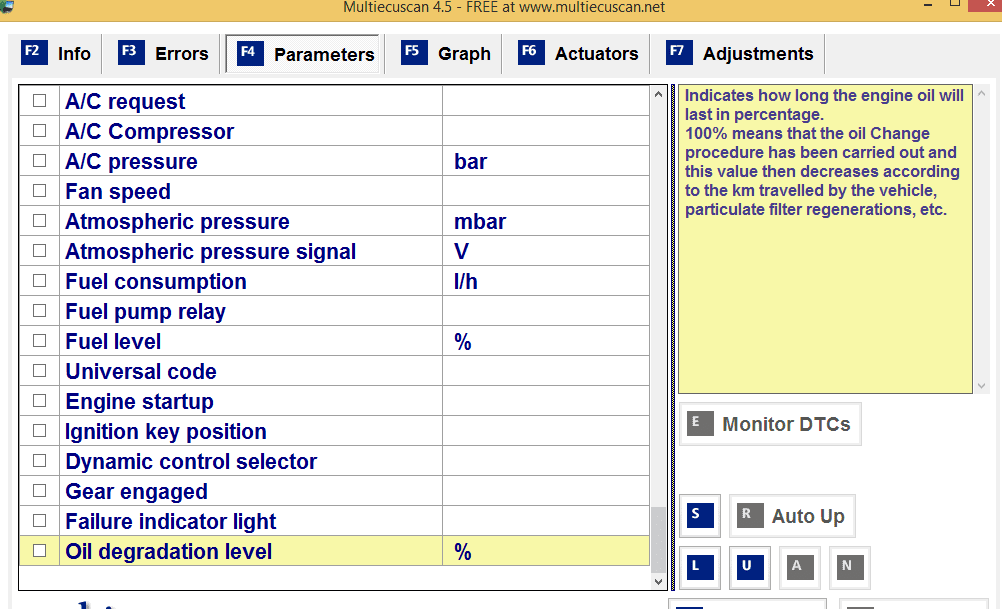Tick the Fuel consumption checkbox

(40, 281)
